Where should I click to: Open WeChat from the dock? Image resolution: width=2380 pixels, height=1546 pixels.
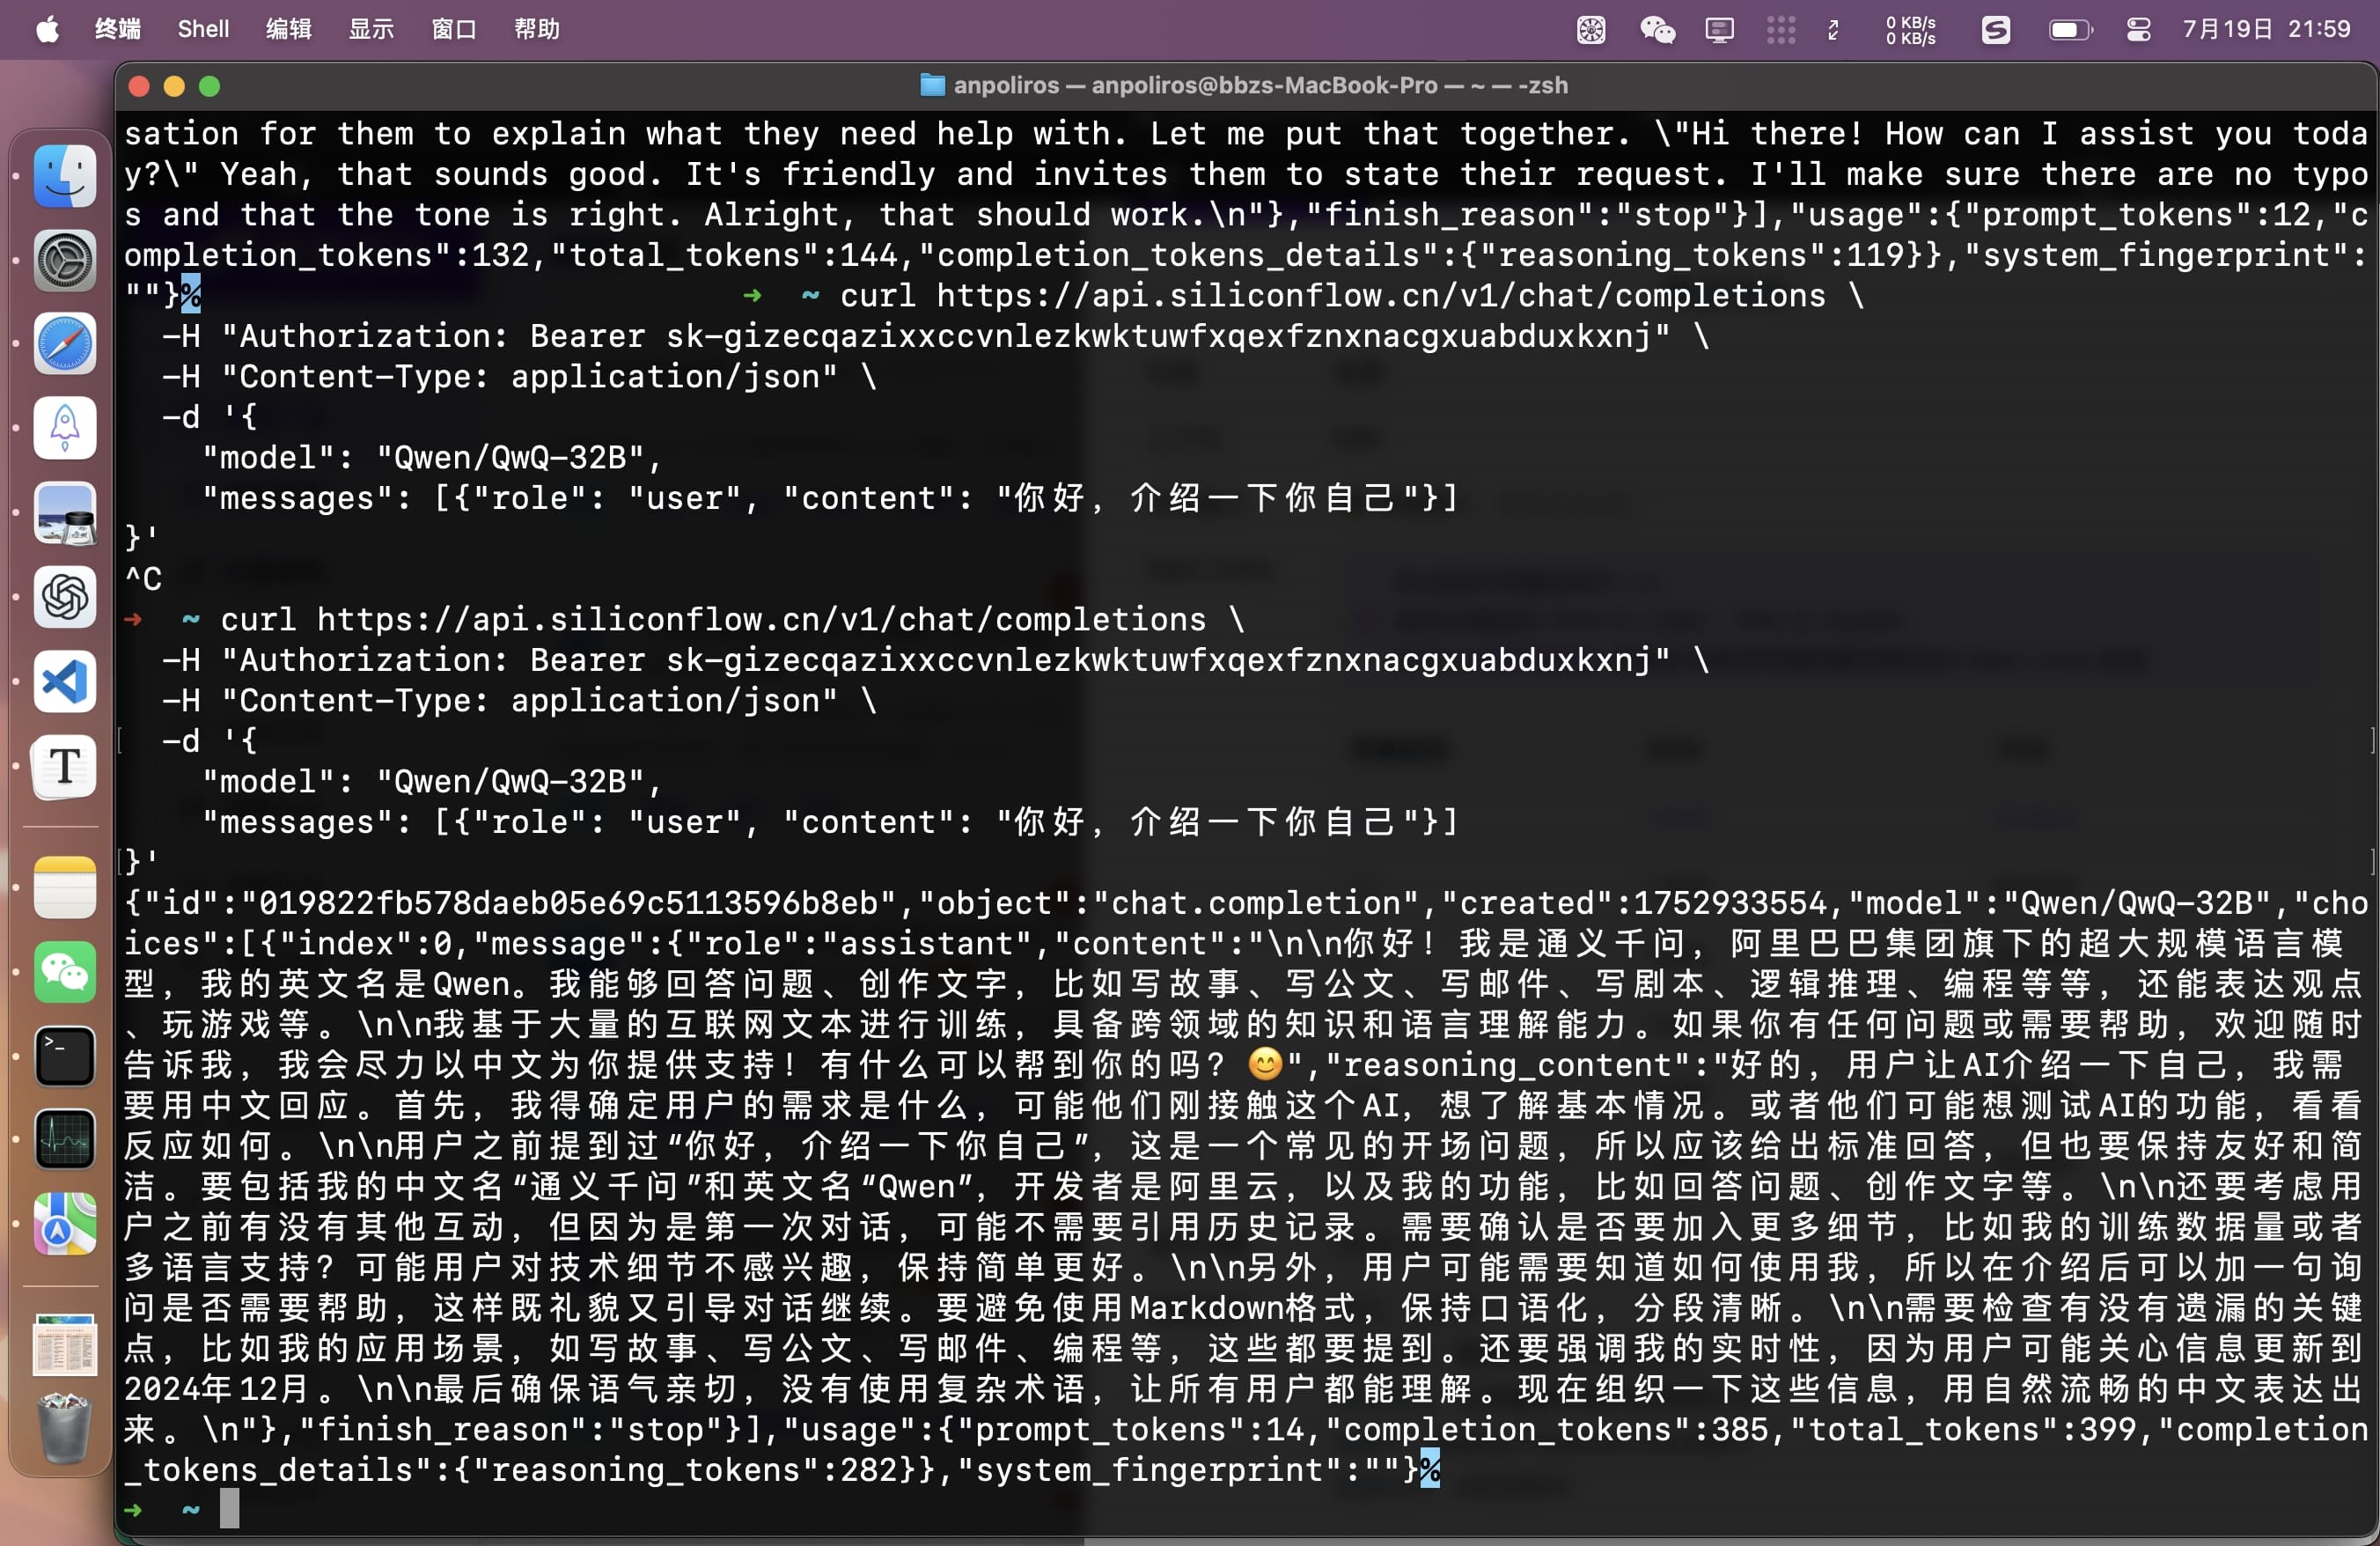click(x=65, y=972)
